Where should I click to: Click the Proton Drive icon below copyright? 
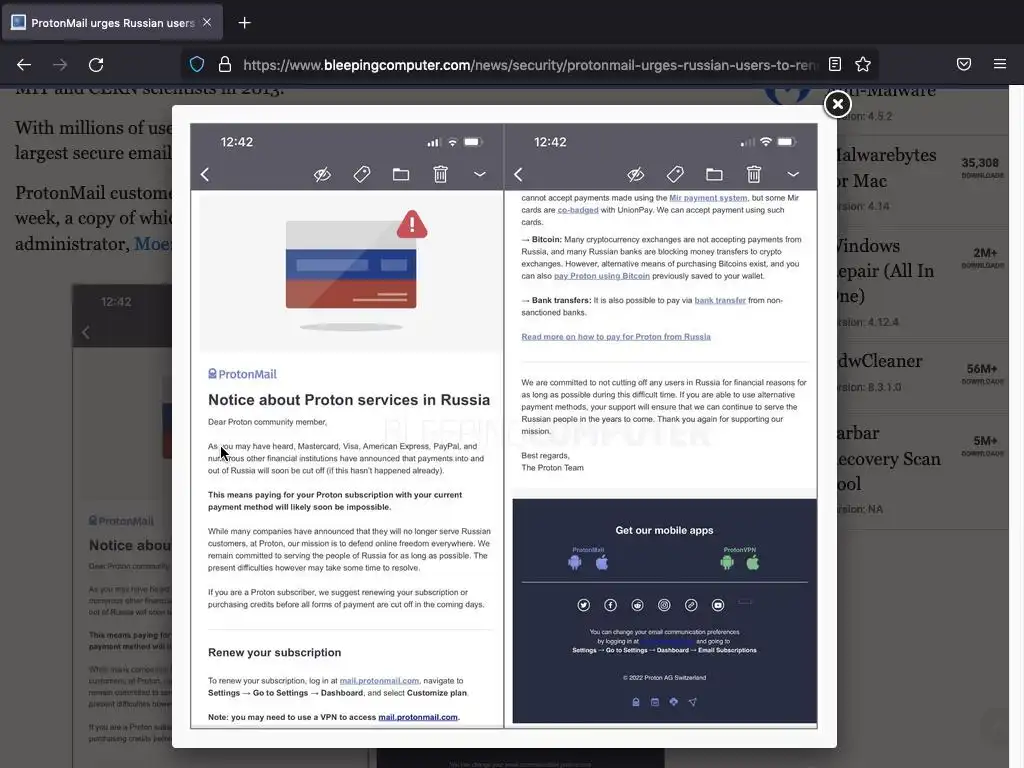[673, 702]
